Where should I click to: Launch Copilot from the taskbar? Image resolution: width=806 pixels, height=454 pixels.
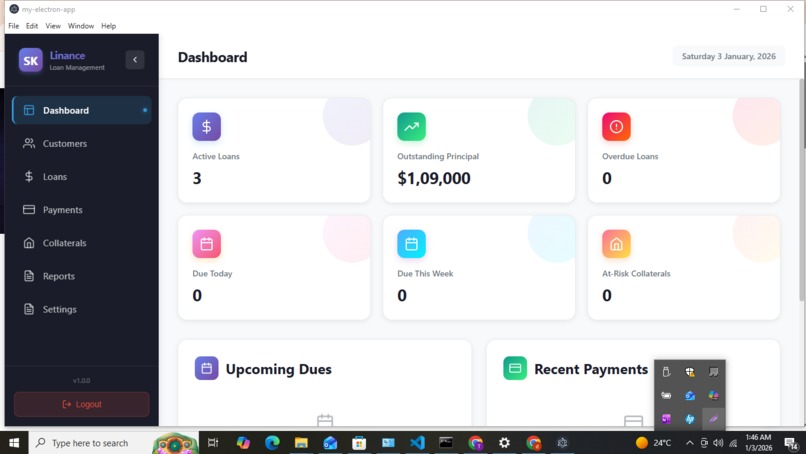(243, 443)
